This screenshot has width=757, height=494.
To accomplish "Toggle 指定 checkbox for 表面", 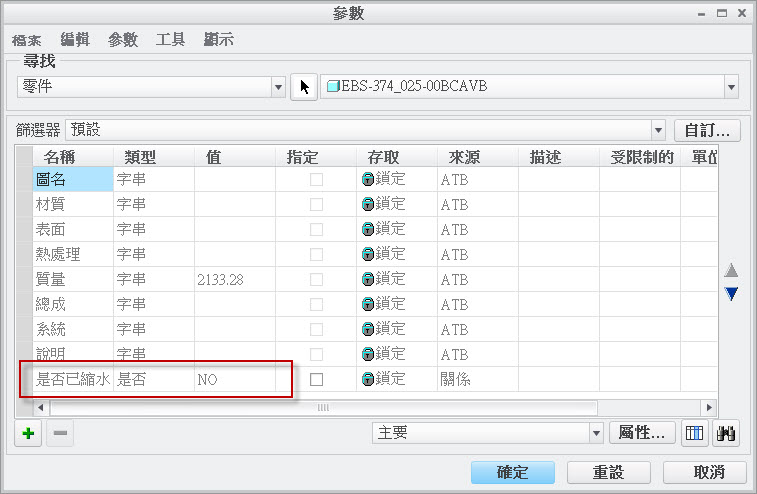I will coord(316,229).
